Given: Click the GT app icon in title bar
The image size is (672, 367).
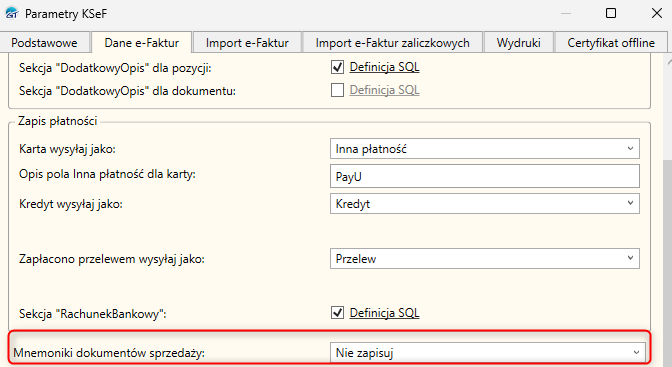Looking at the screenshot, I should (12, 13).
